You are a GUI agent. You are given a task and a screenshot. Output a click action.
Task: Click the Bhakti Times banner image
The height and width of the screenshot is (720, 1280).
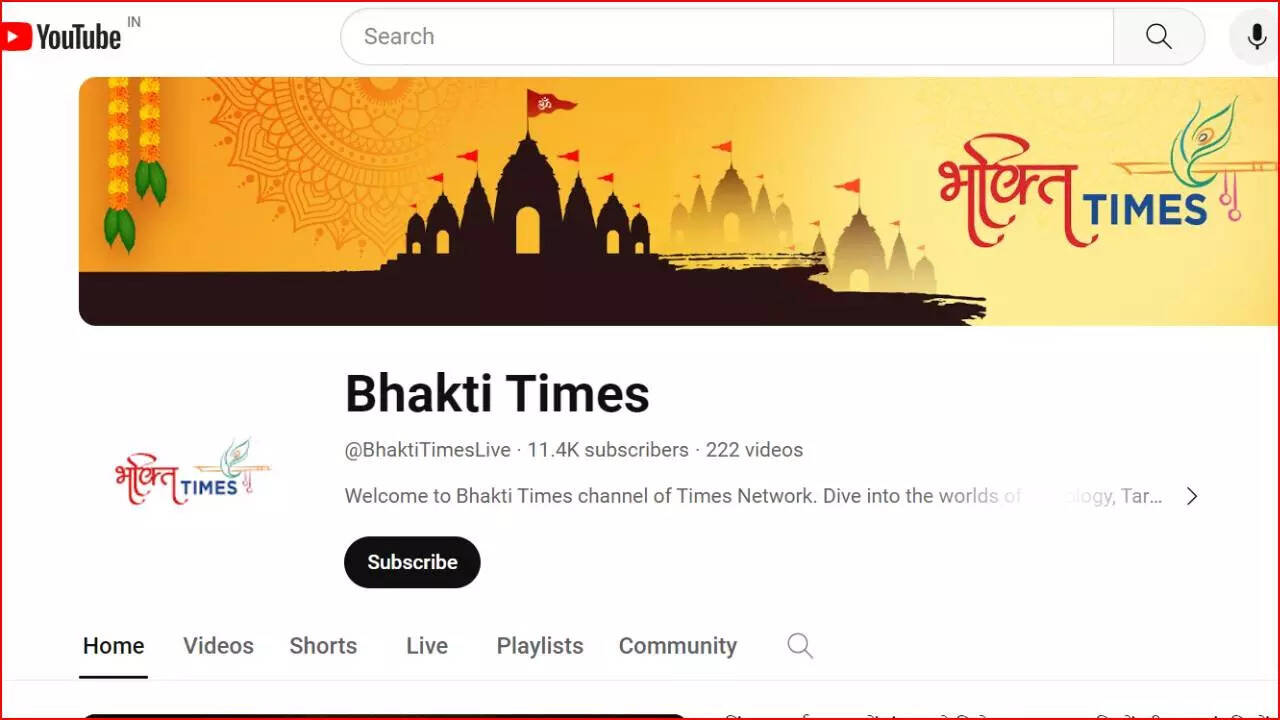point(679,201)
